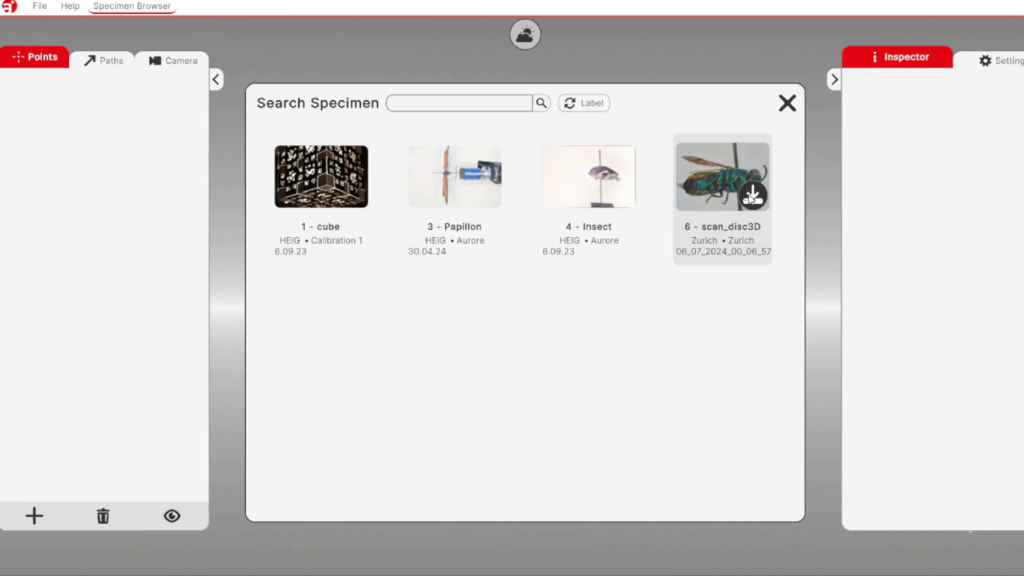Image resolution: width=1024 pixels, height=576 pixels.
Task: Switch to the Camera tab
Action: coord(173,61)
